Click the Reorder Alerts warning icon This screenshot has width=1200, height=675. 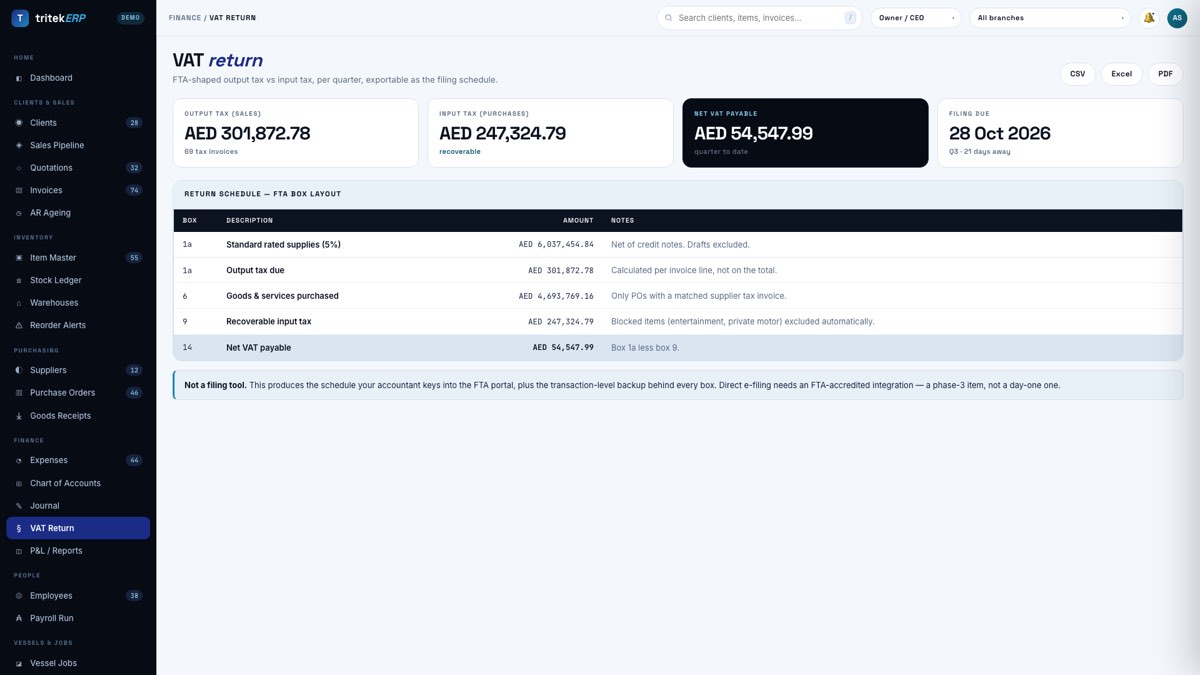pos(19,325)
